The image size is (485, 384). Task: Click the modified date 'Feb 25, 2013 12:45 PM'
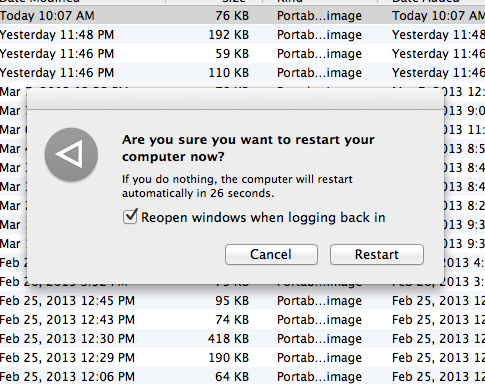click(67, 301)
